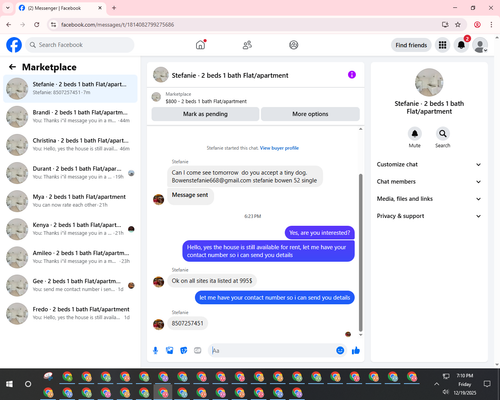The width and height of the screenshot is (500, 400).
Task: Bookmark this page with the star icon
Action: [x=458, y=25]
